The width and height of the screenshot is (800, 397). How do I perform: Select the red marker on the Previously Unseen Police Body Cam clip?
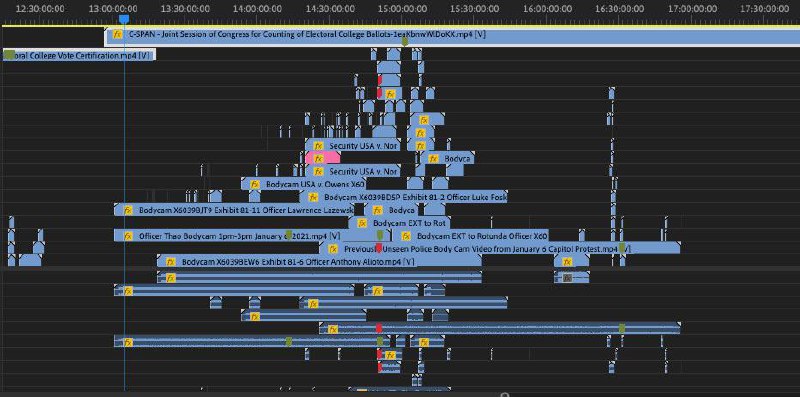pyautogui.click(x=379, y=249)
